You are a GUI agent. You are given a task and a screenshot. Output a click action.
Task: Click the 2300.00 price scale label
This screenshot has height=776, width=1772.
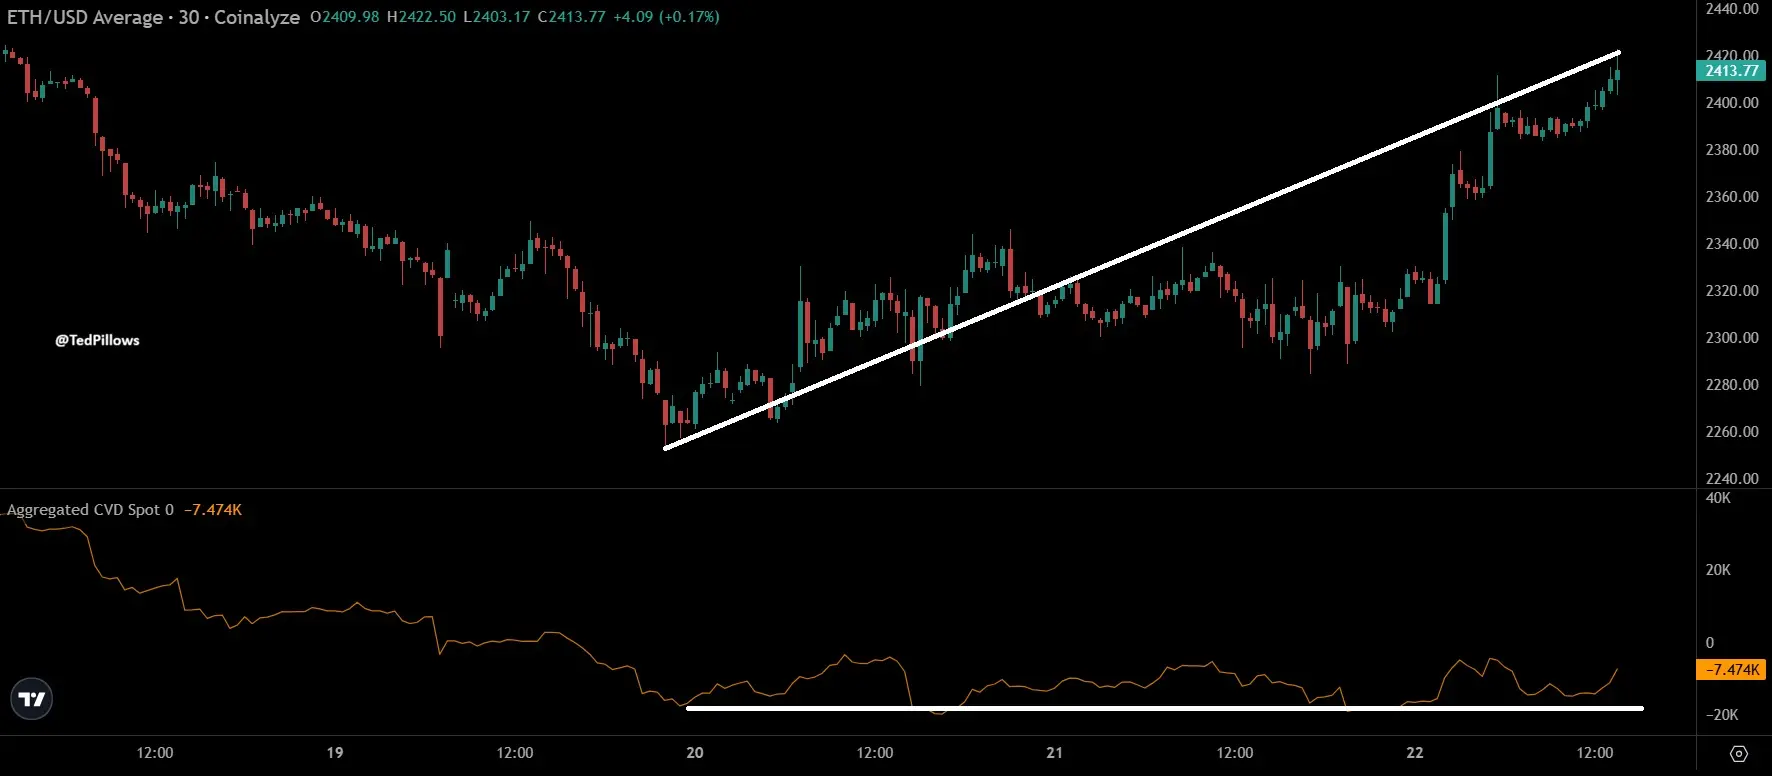click(x=1732, y=338)
